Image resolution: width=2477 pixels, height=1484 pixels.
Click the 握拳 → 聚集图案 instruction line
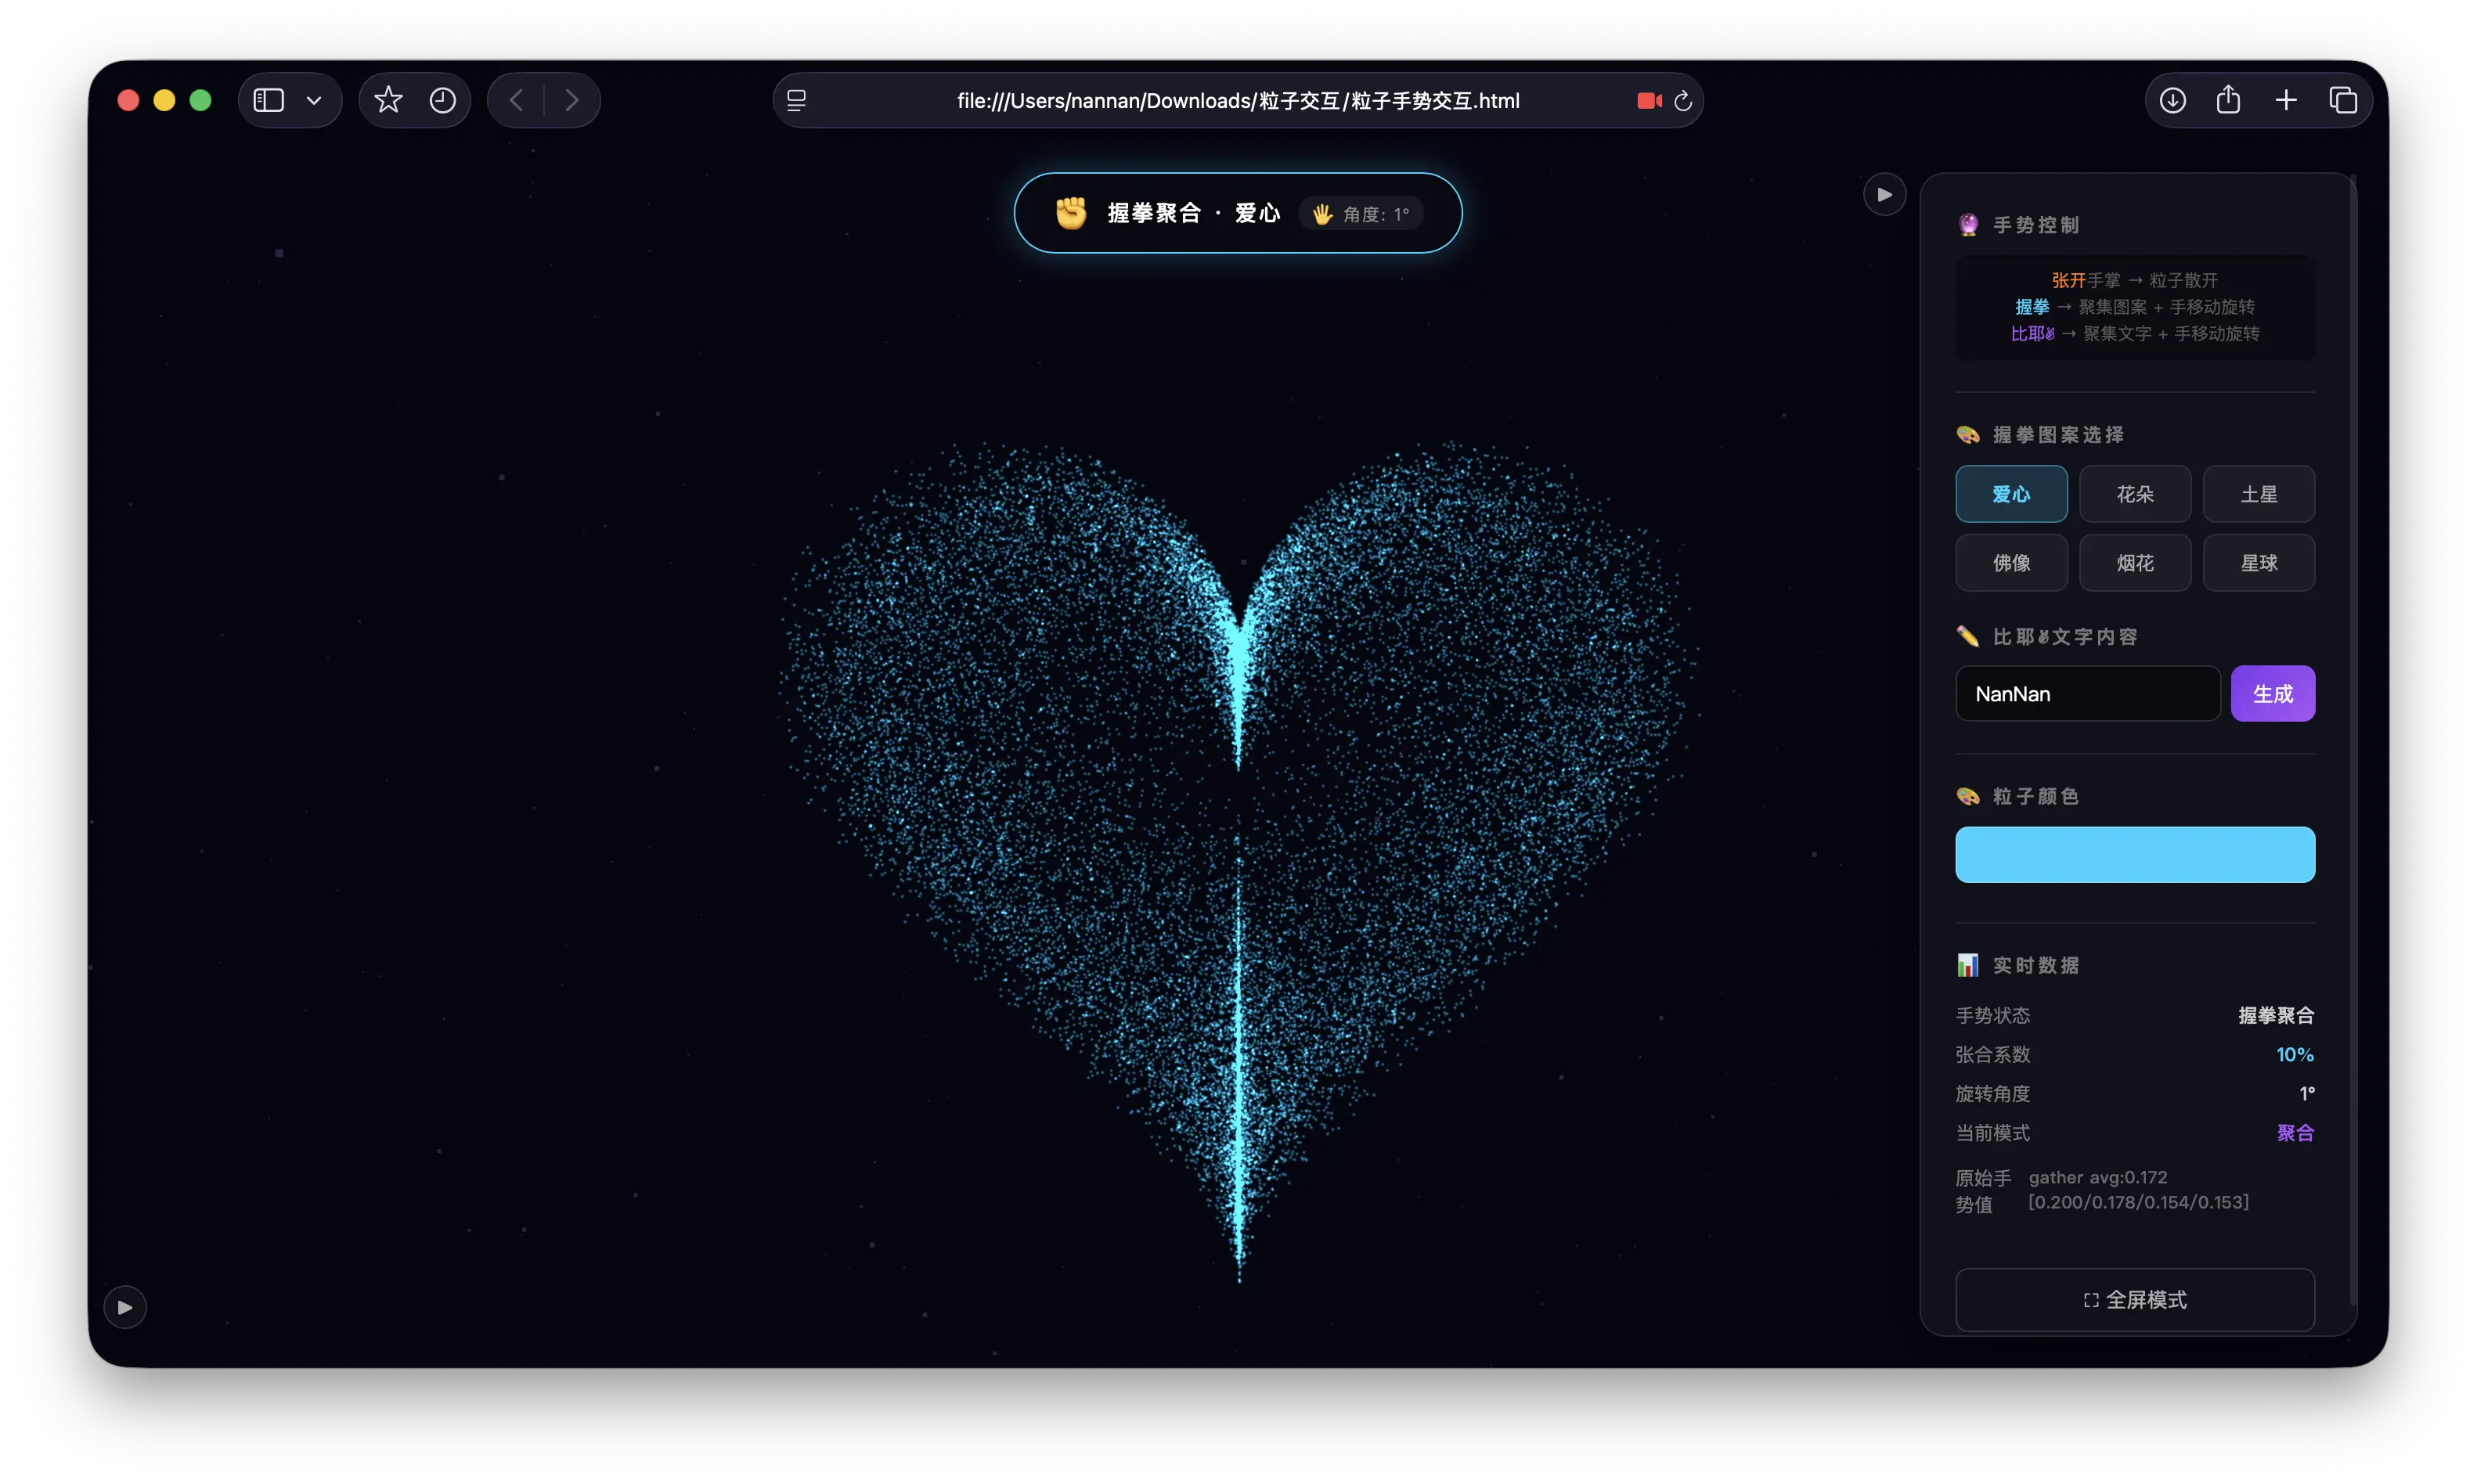point(2135,307)
